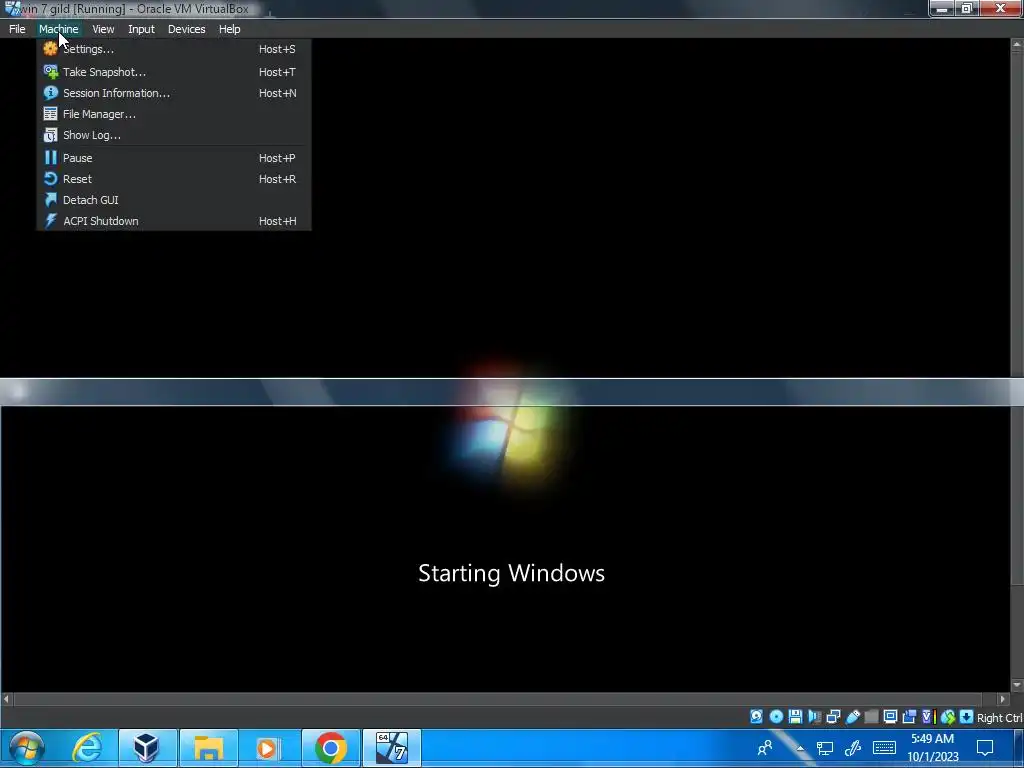
Task: Click the horizontal scrollbar right arrow
Action: 1003,699
